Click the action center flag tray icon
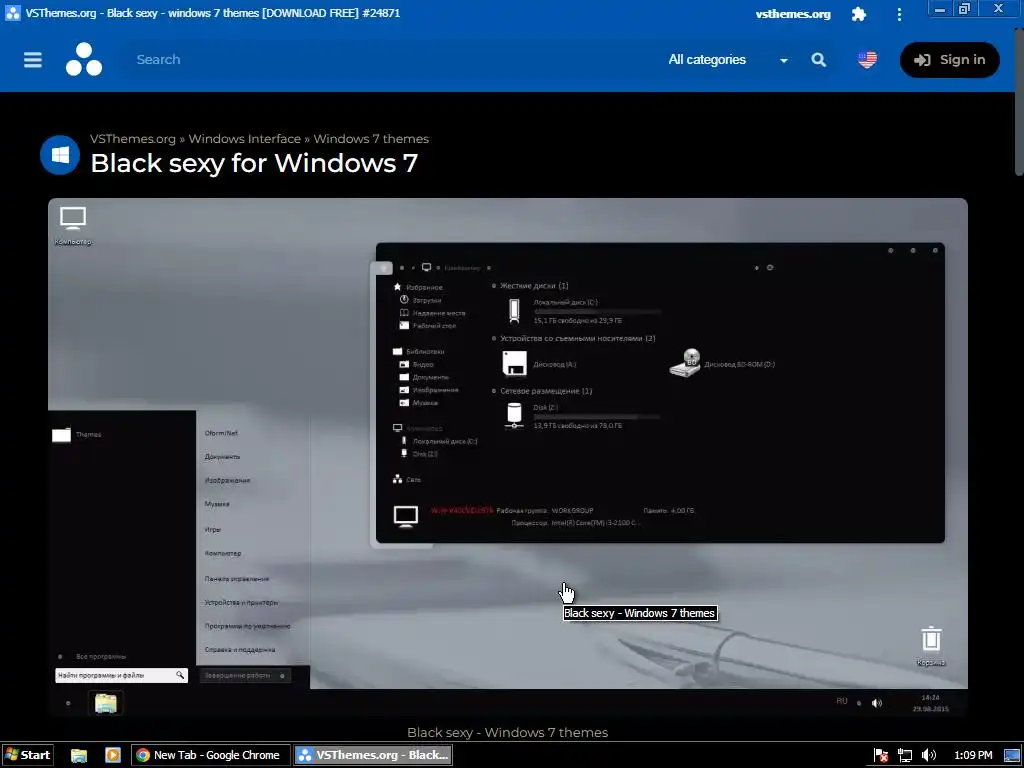Viewport: 1024px width, 768px height. [x=881, y=756]
